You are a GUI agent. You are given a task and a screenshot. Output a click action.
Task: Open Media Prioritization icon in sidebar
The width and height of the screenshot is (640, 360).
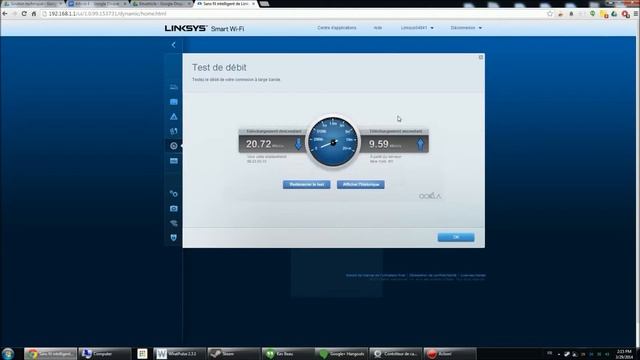click(173, 131)
